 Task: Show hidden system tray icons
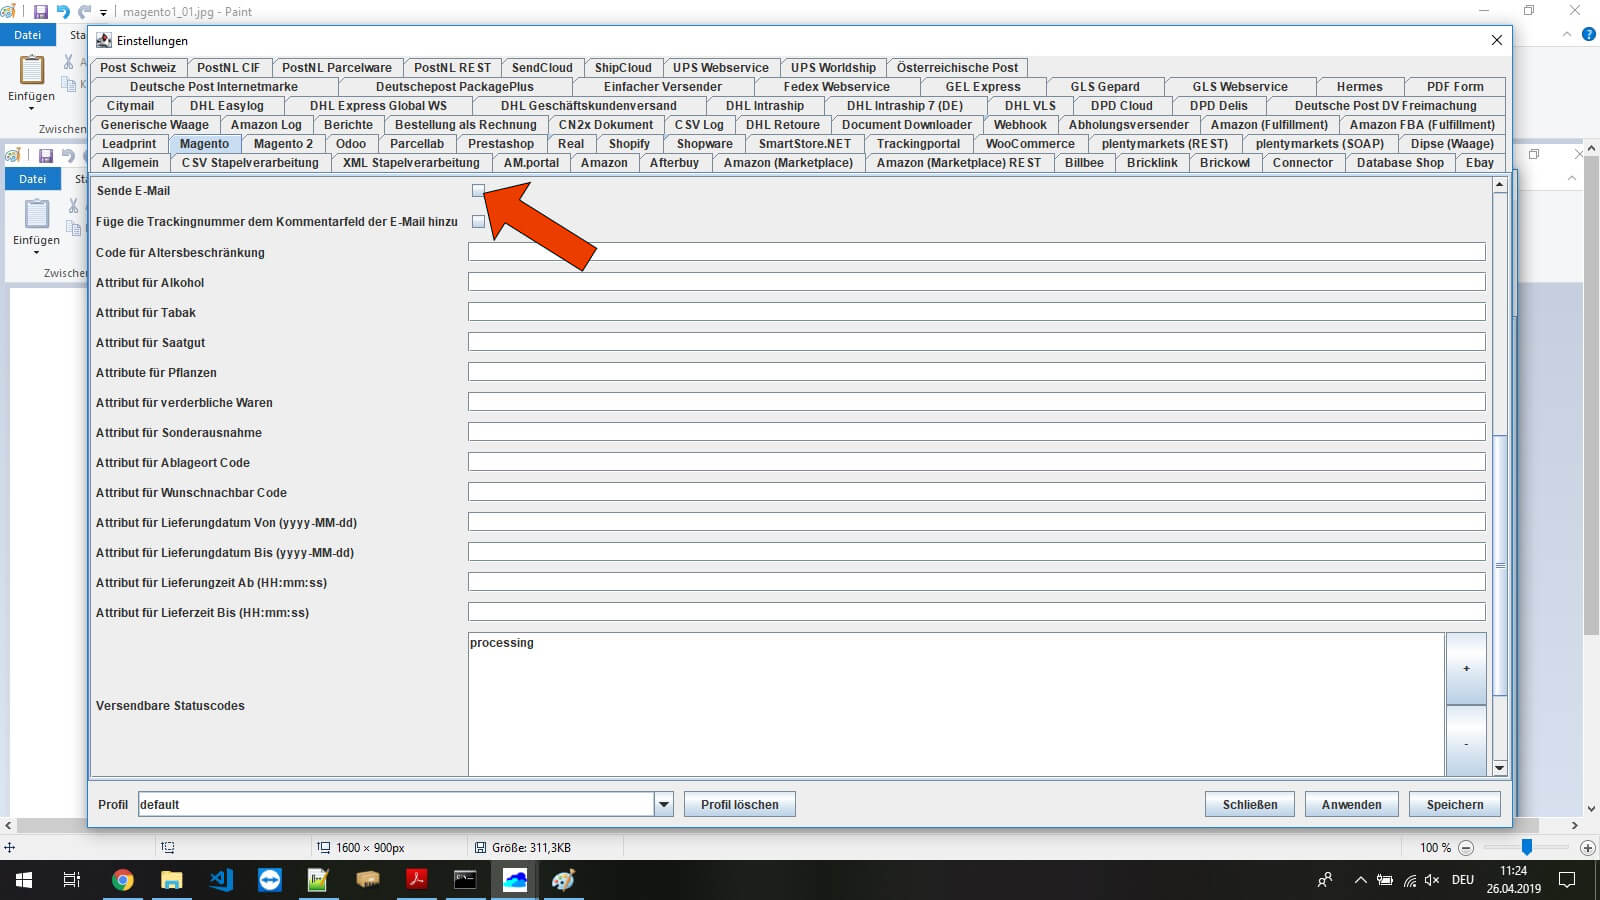pyautogui.click(x=1360, y=880)
